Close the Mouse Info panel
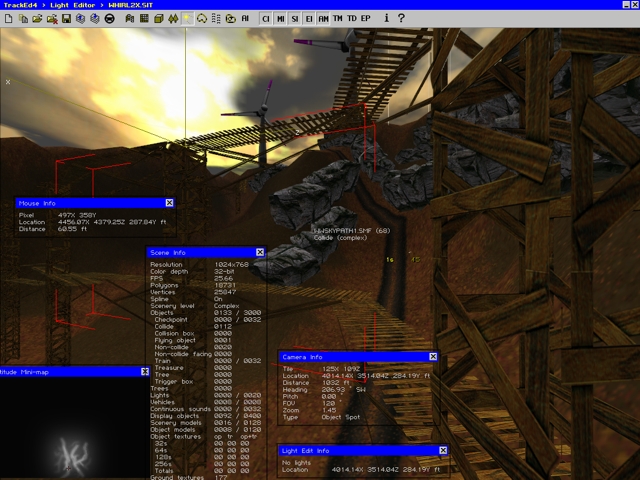The width and height of the screenshot is (640, 480). (169, 203)
